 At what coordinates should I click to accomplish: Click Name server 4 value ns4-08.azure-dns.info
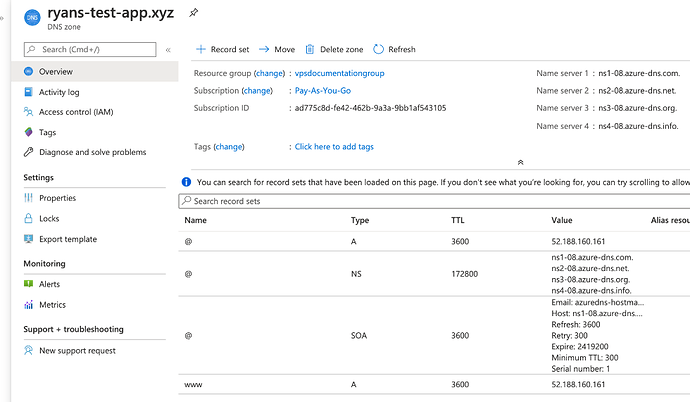(x=638, y=126)
